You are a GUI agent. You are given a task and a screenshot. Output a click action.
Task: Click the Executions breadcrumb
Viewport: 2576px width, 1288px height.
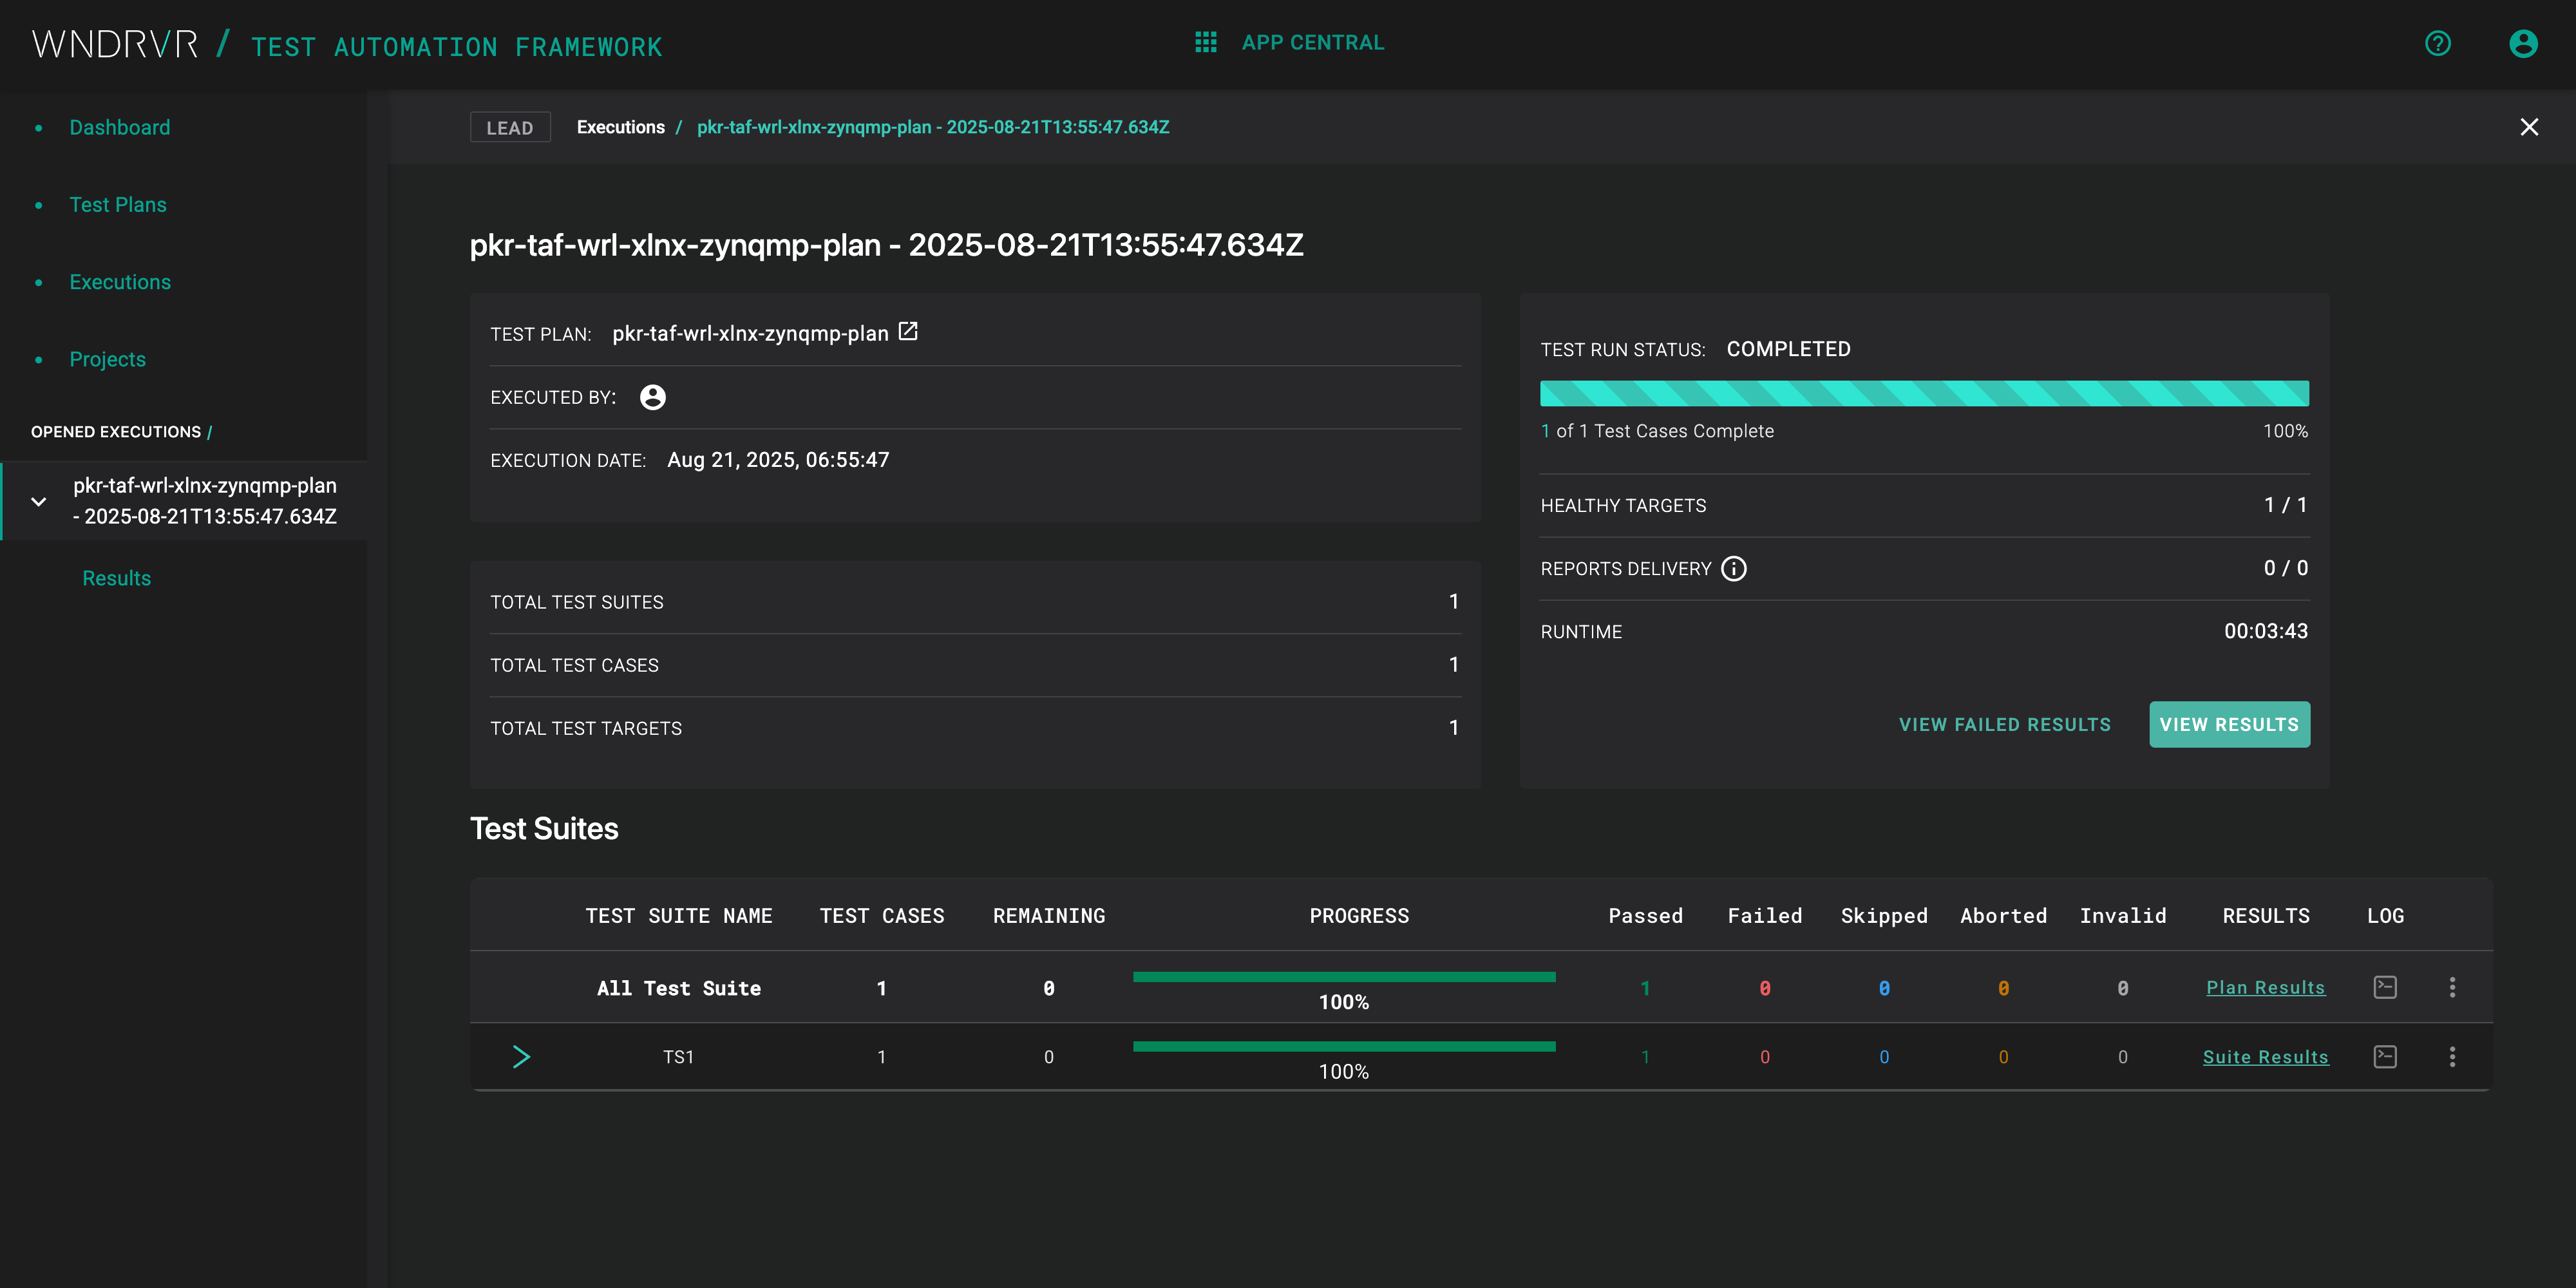(620, 127)
